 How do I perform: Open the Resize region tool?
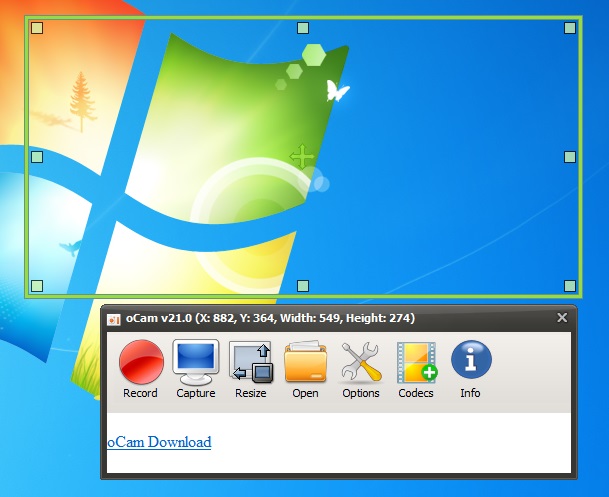(251, 362)
